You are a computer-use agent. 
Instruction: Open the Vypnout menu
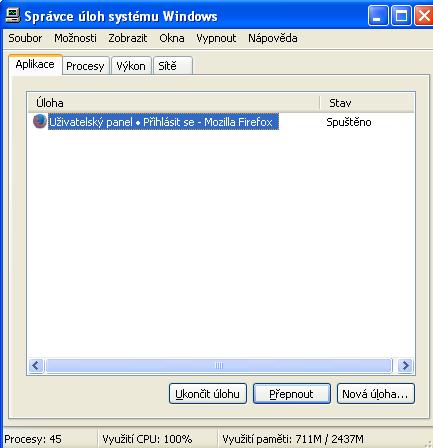coord(216,38)
